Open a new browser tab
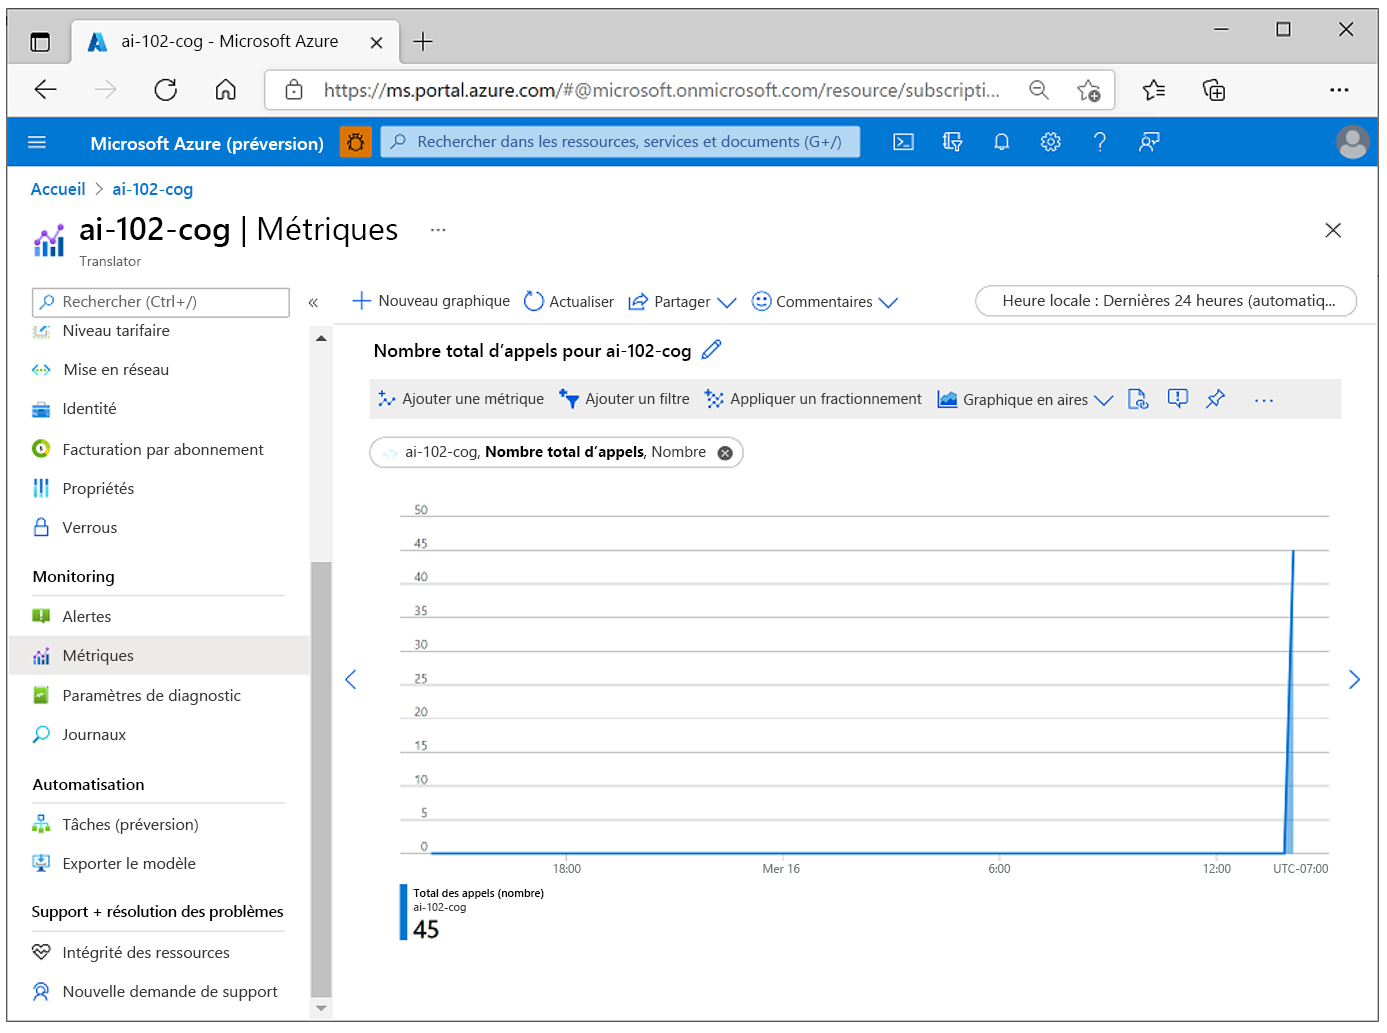1387x1033 pixels. pos(423,41)
